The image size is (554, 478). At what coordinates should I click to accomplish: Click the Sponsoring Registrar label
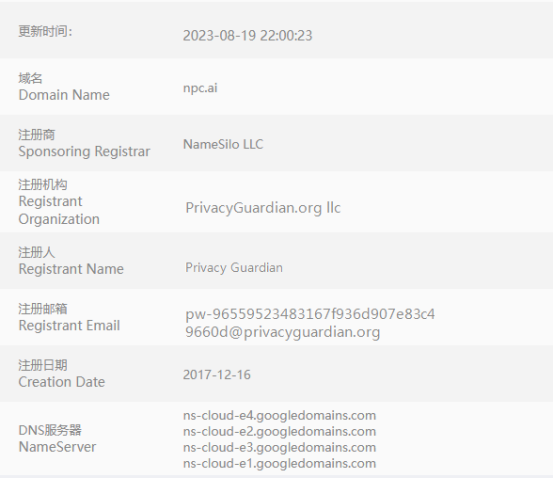click(84, 152)
